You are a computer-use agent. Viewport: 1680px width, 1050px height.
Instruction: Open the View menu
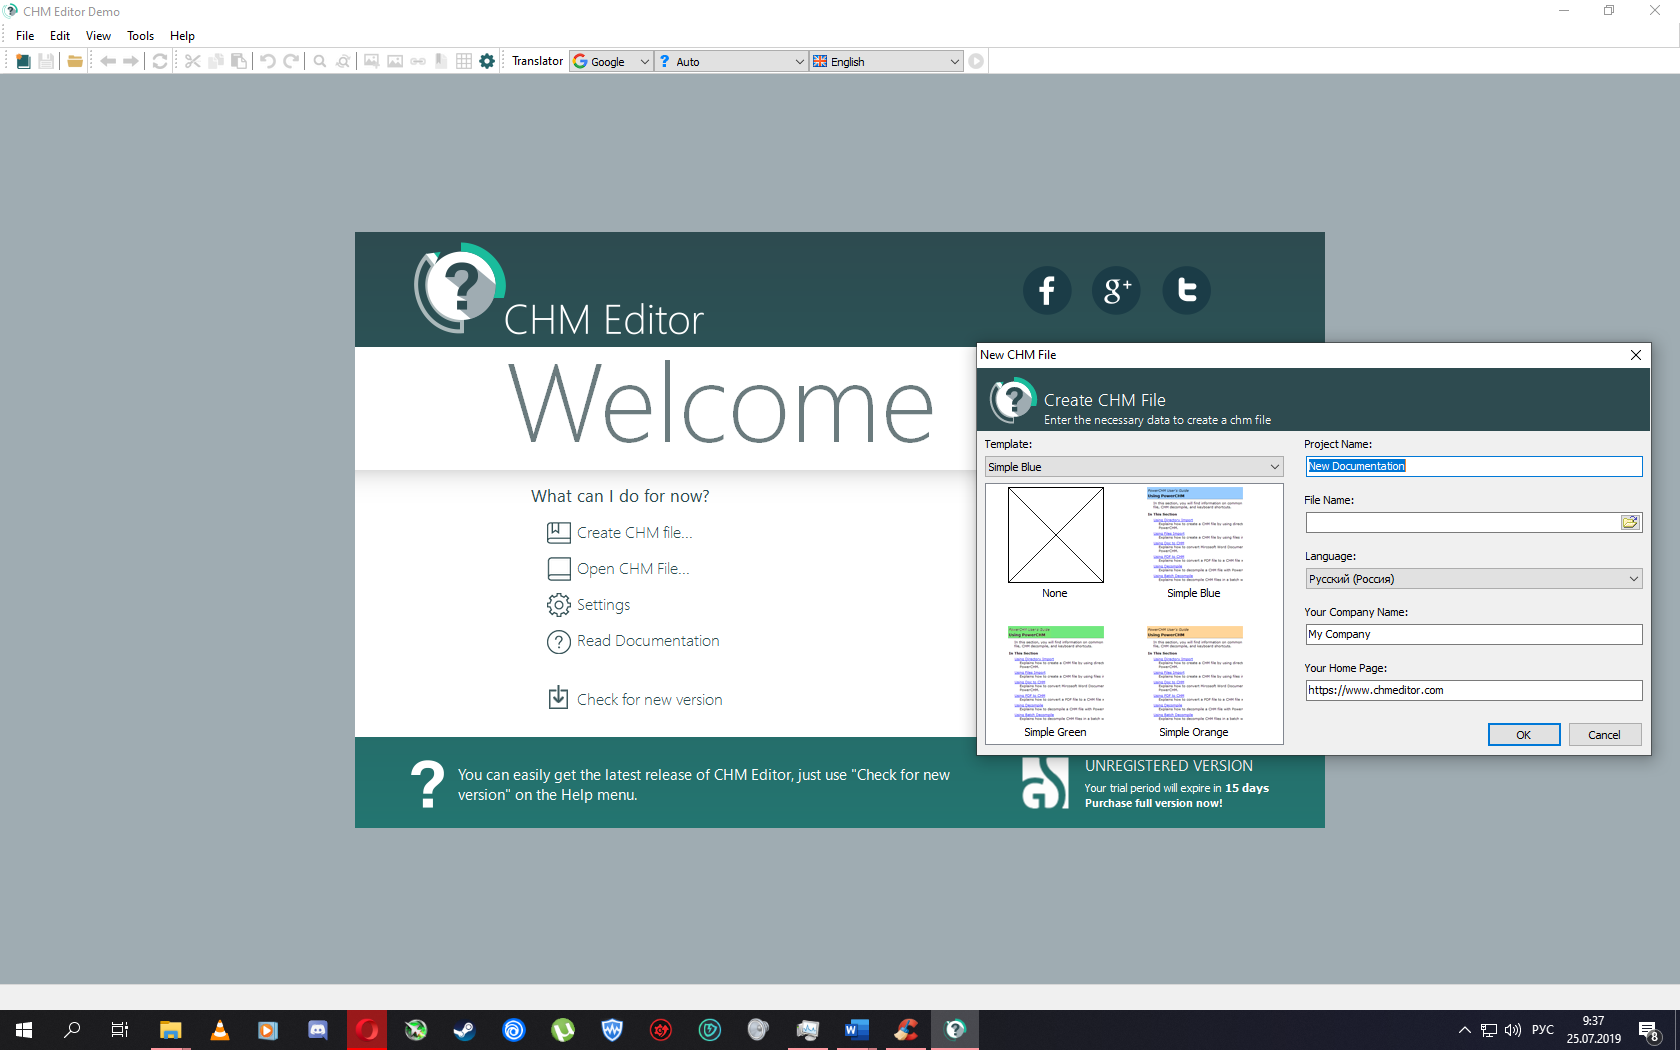(x=98, y=36)
